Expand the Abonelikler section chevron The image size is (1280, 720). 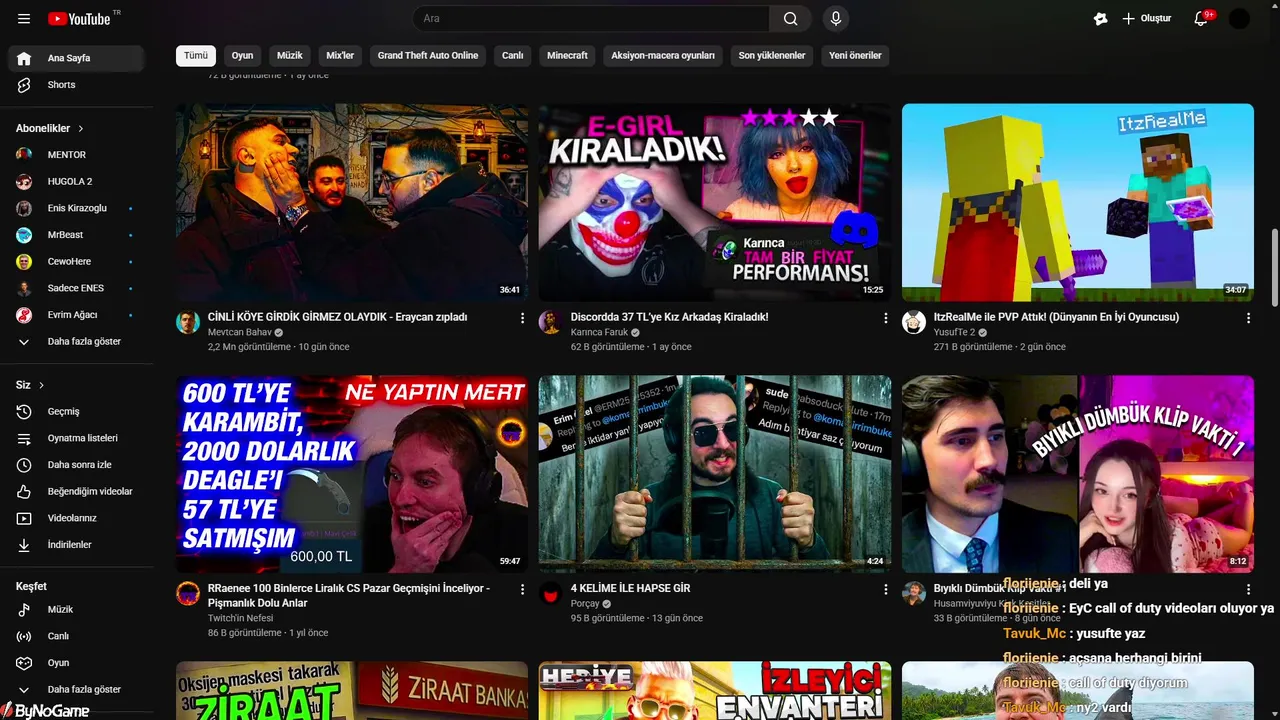[x=81, y=129]
